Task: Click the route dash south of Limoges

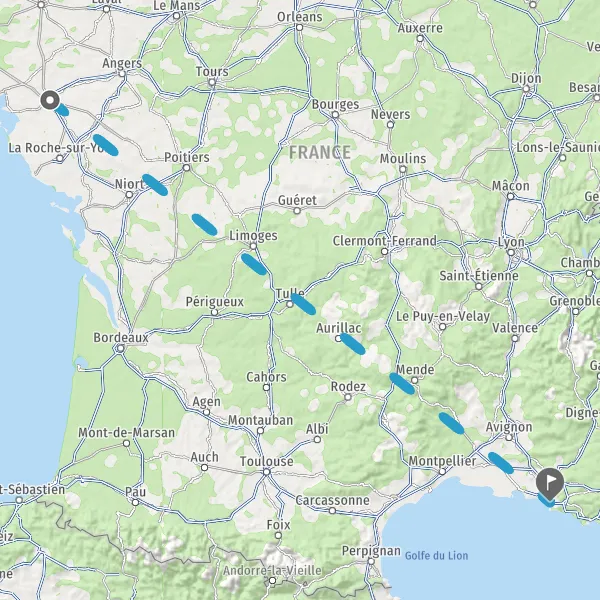Action: (x=254, y=264)
